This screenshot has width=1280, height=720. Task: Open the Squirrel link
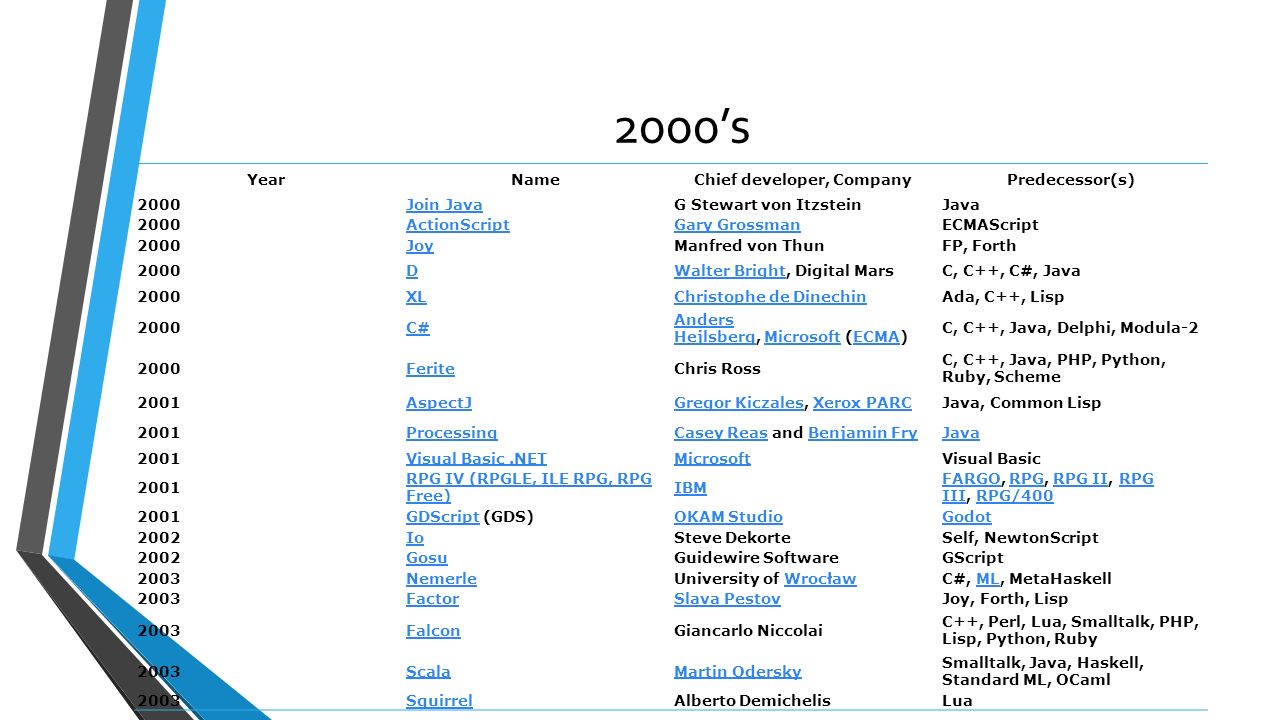439,701
